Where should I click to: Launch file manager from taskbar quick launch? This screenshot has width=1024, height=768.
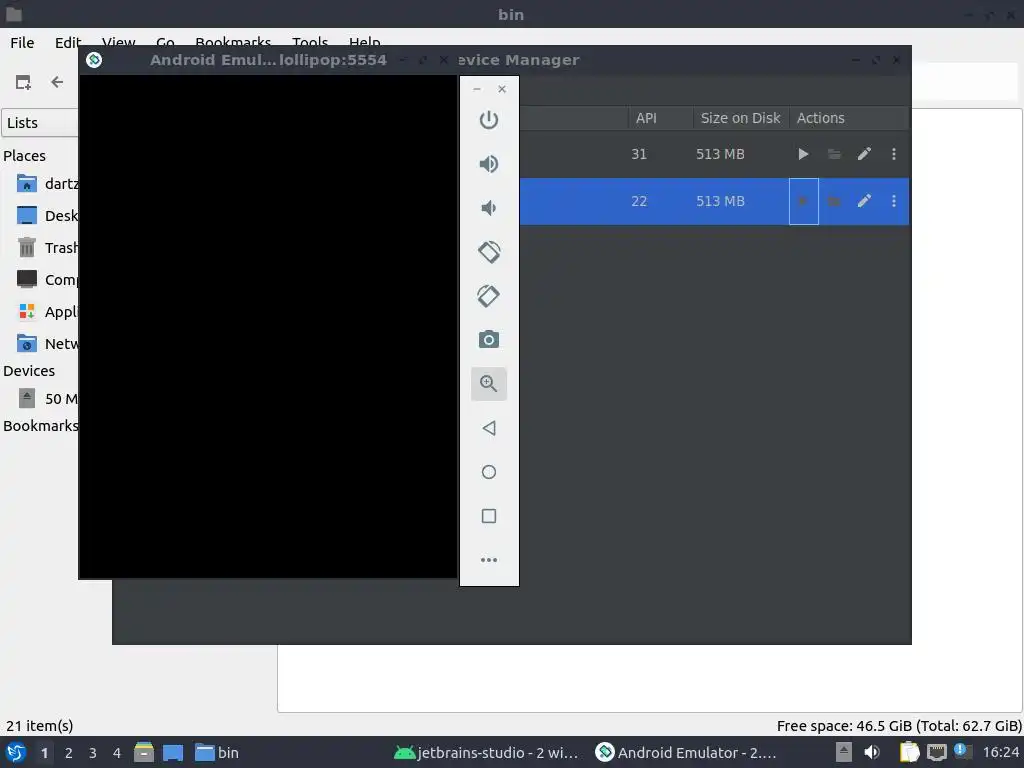144,752
